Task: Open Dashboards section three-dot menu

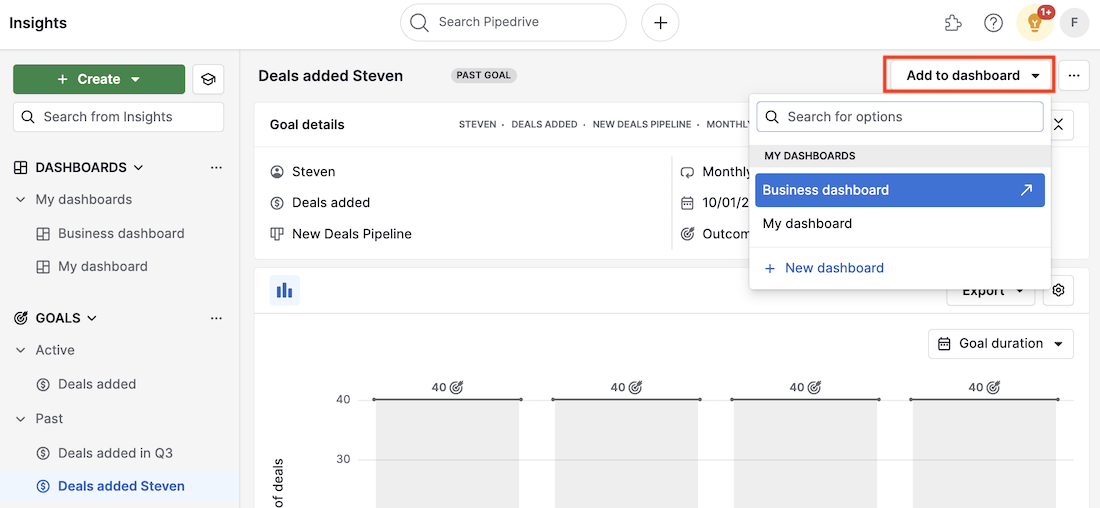Action: click(216, 168)
